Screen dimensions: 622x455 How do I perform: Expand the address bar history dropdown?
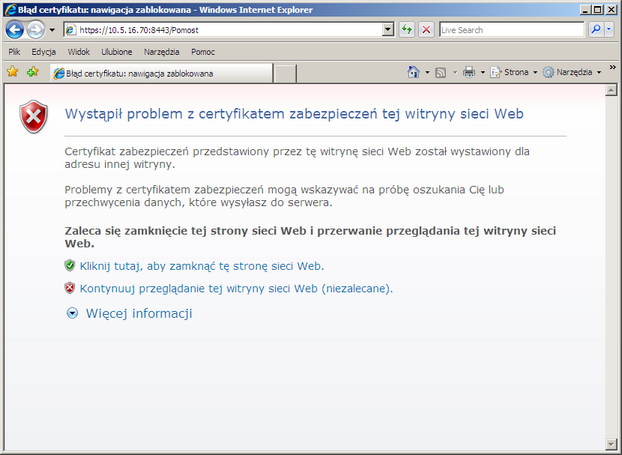388,30
